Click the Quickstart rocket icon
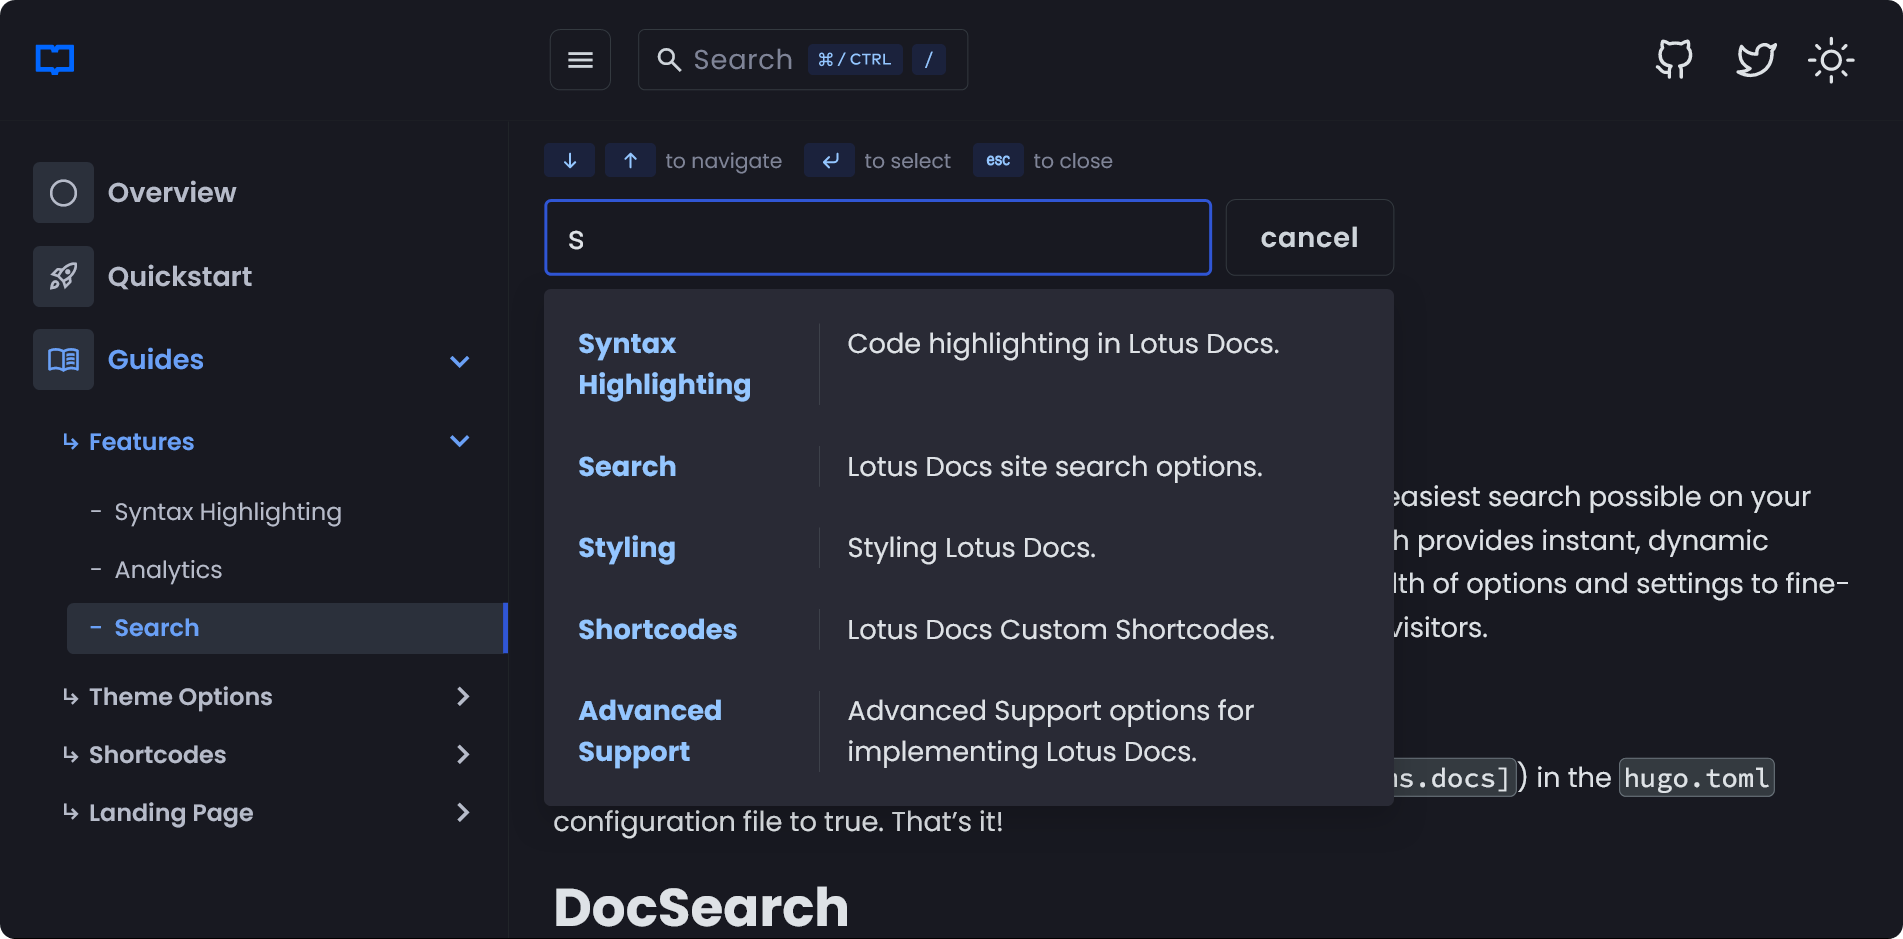1903x939 pixels. tap(62, 276)
